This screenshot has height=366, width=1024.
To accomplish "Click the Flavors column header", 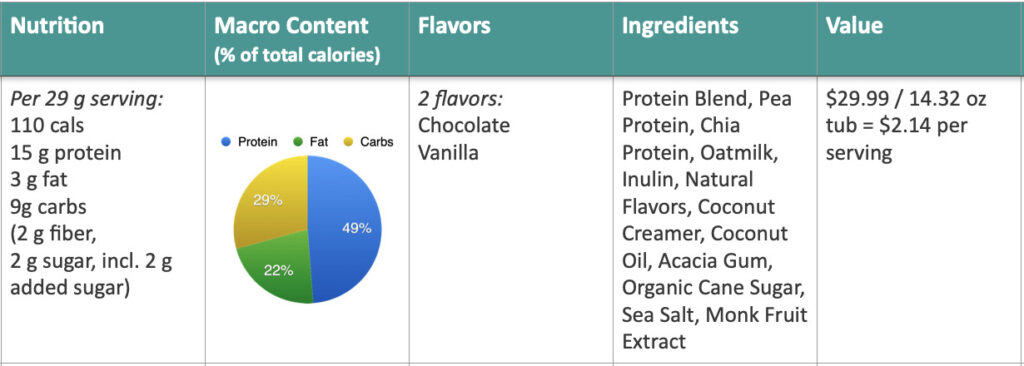I will 454,26.
